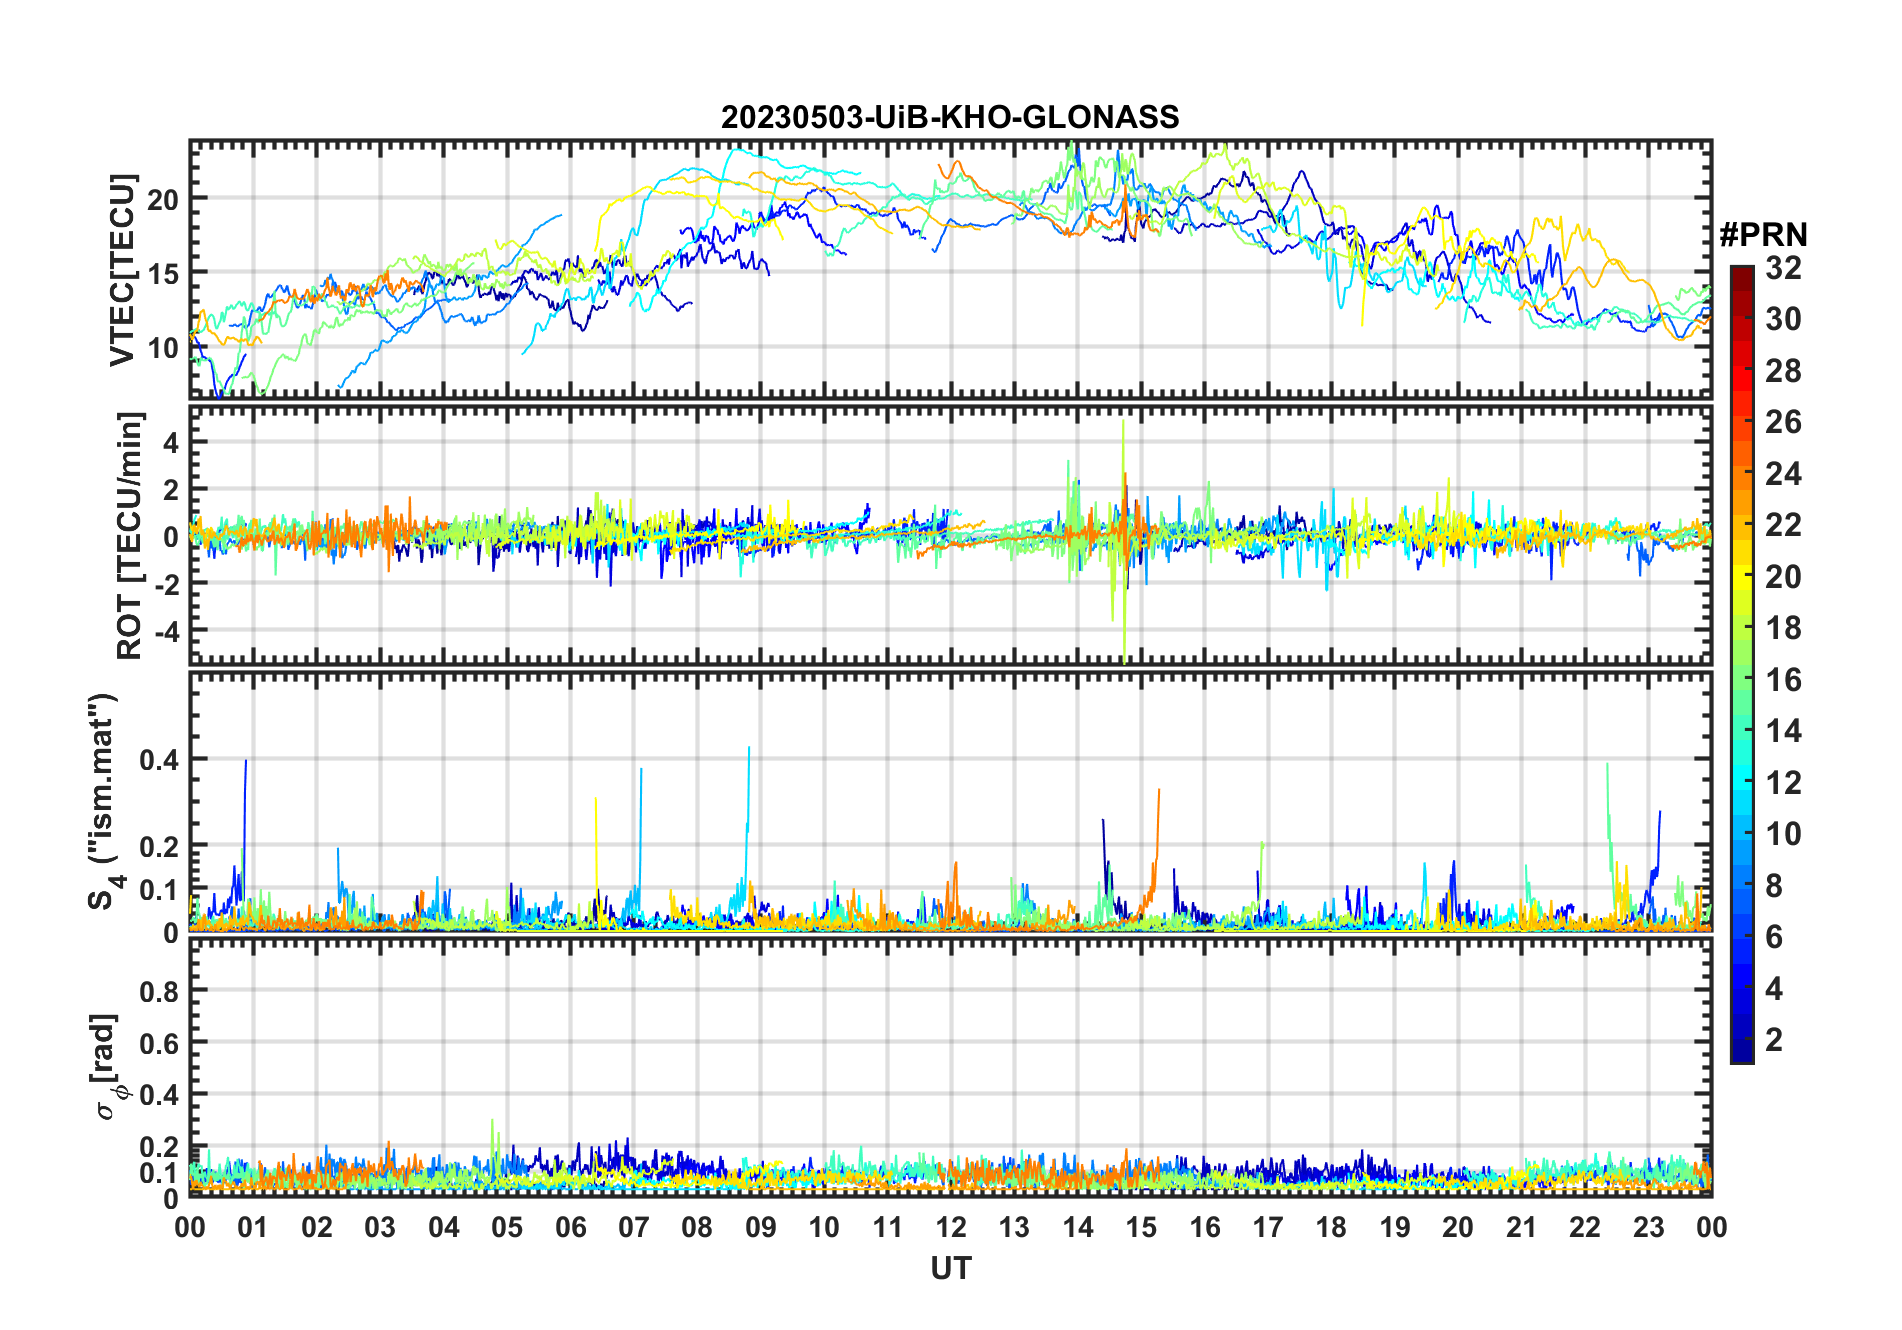
Task: Click the 17 hour tick on the UT axis
Action: (1268, 1227)
